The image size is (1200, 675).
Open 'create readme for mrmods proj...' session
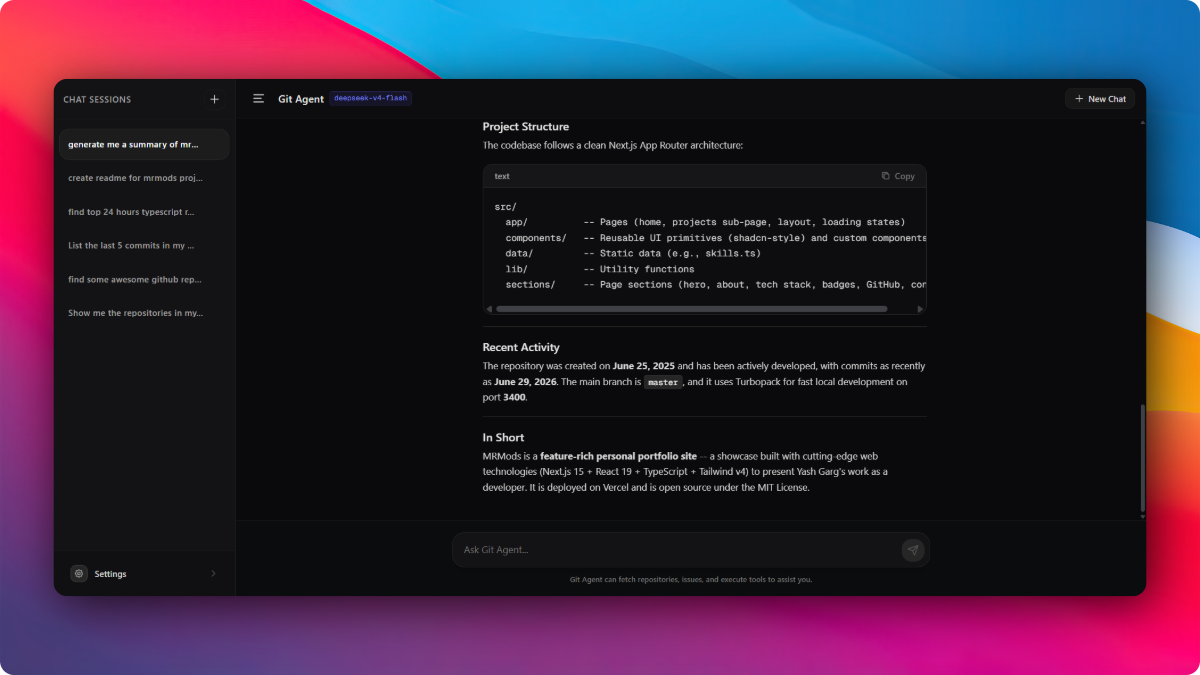tap(144, 178)
